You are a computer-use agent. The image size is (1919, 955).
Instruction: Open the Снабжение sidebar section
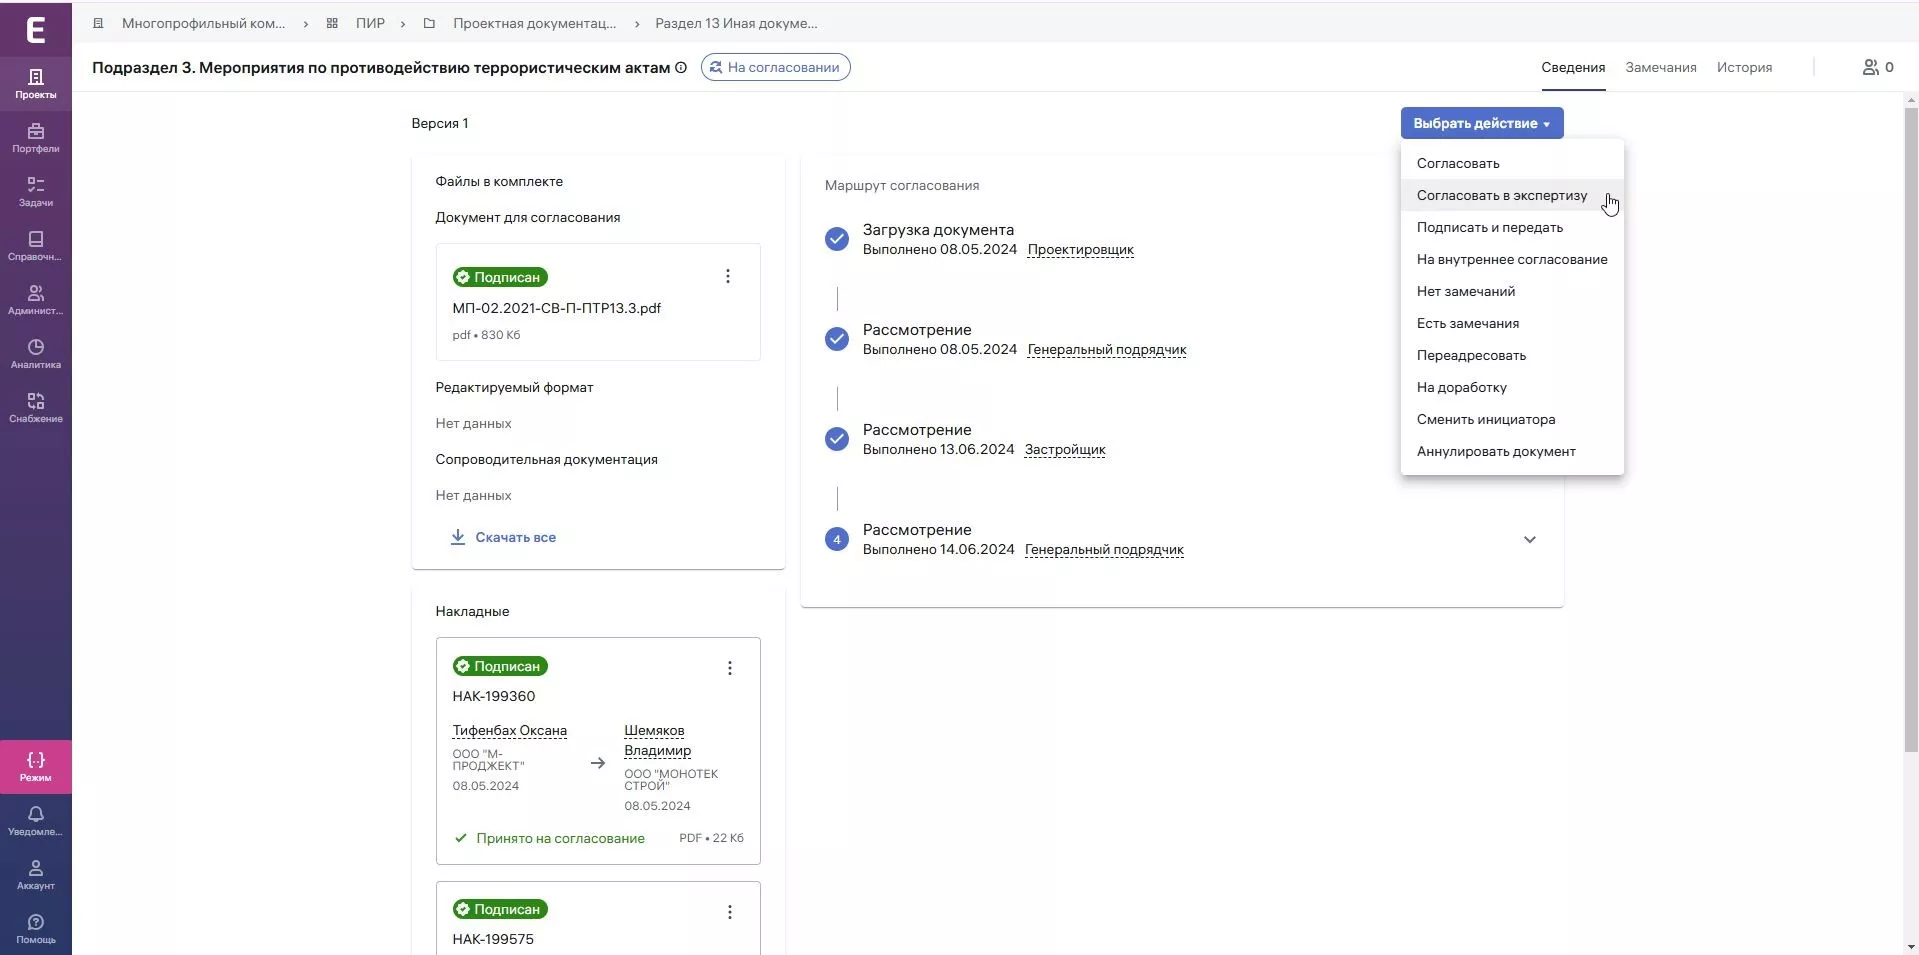tap(35, 408)
